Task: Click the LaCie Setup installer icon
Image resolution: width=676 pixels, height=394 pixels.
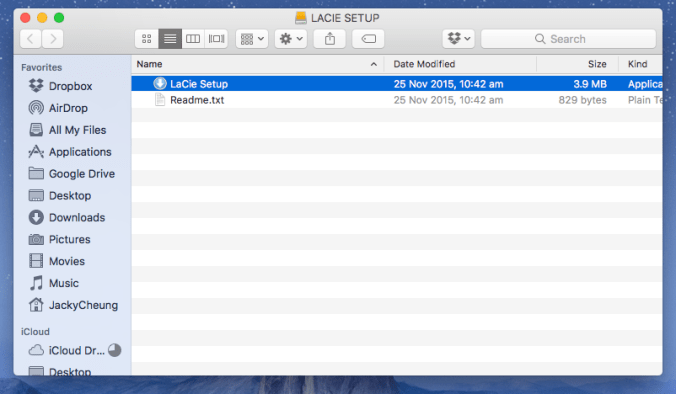Action: pyautogui.click(x=160, y=84)
